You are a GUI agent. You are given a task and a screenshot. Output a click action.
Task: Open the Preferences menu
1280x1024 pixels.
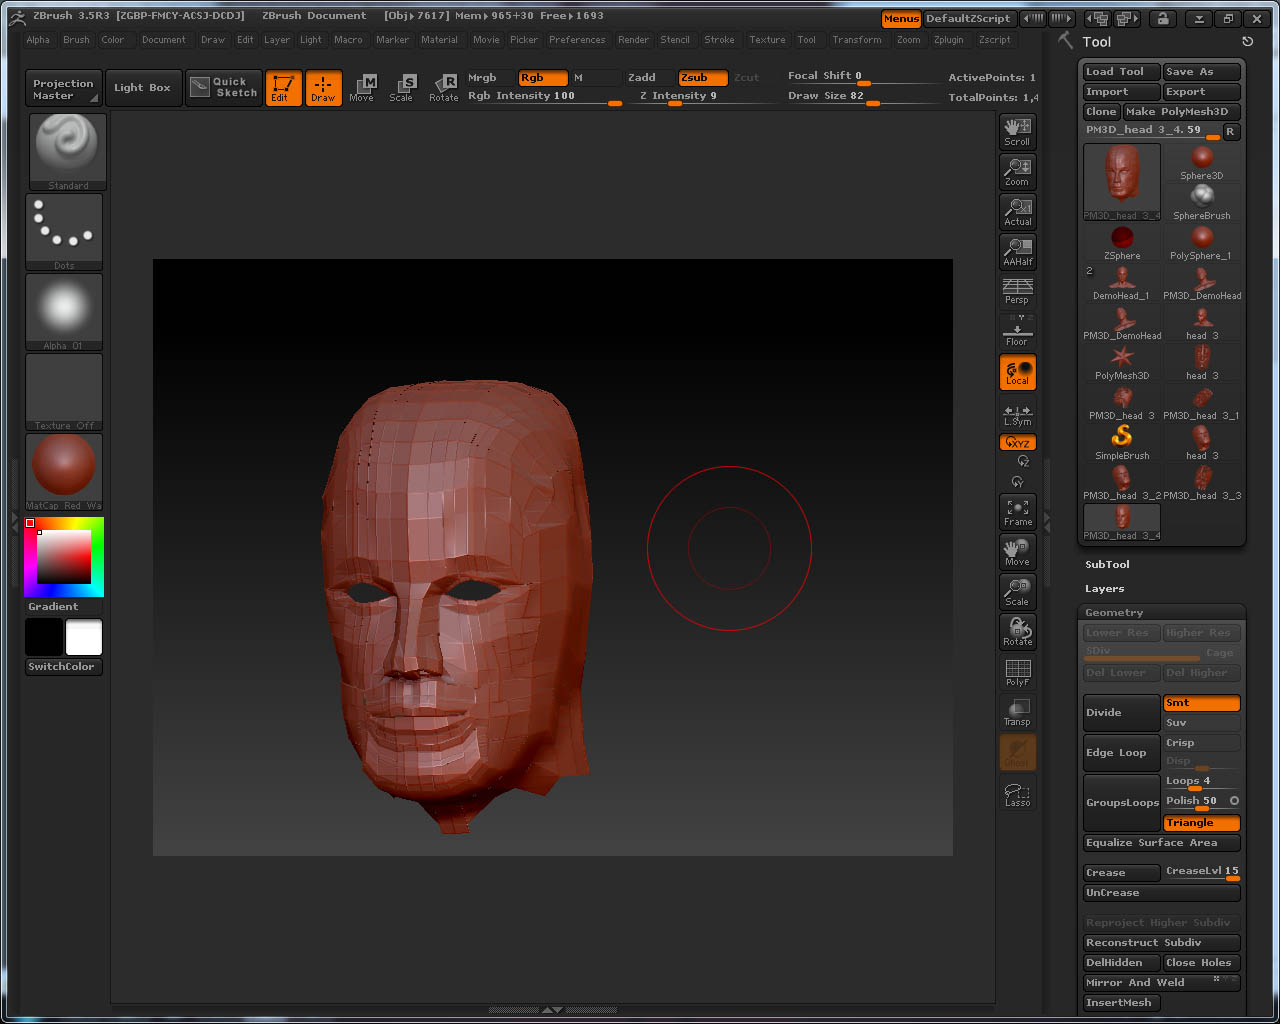(x=577, y=40)
